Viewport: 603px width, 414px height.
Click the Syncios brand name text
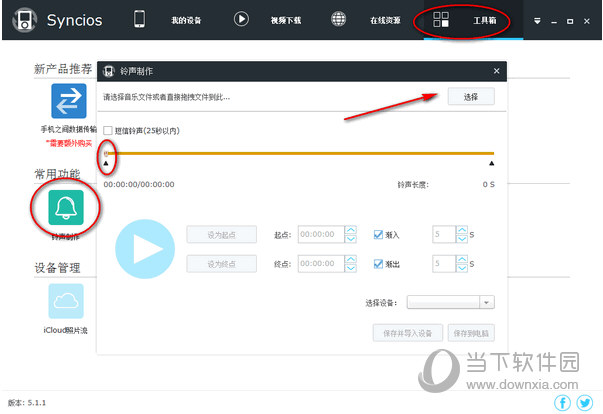75,20
